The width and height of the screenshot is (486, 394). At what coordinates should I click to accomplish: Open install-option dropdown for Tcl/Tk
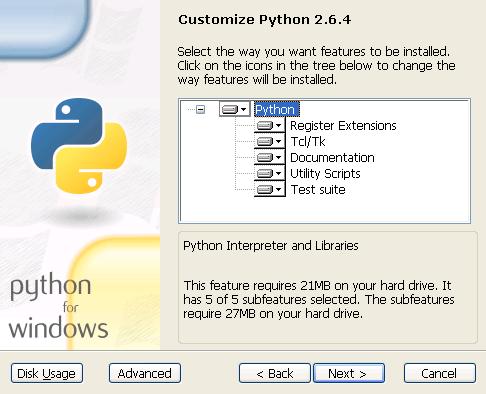pyautogui.click(x=269, y=141)
